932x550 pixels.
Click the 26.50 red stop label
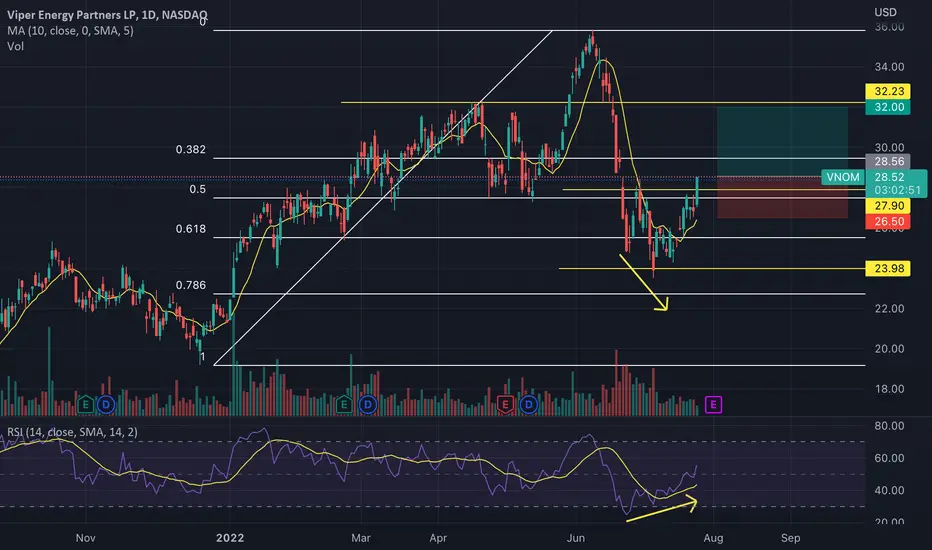click(889, 221)
